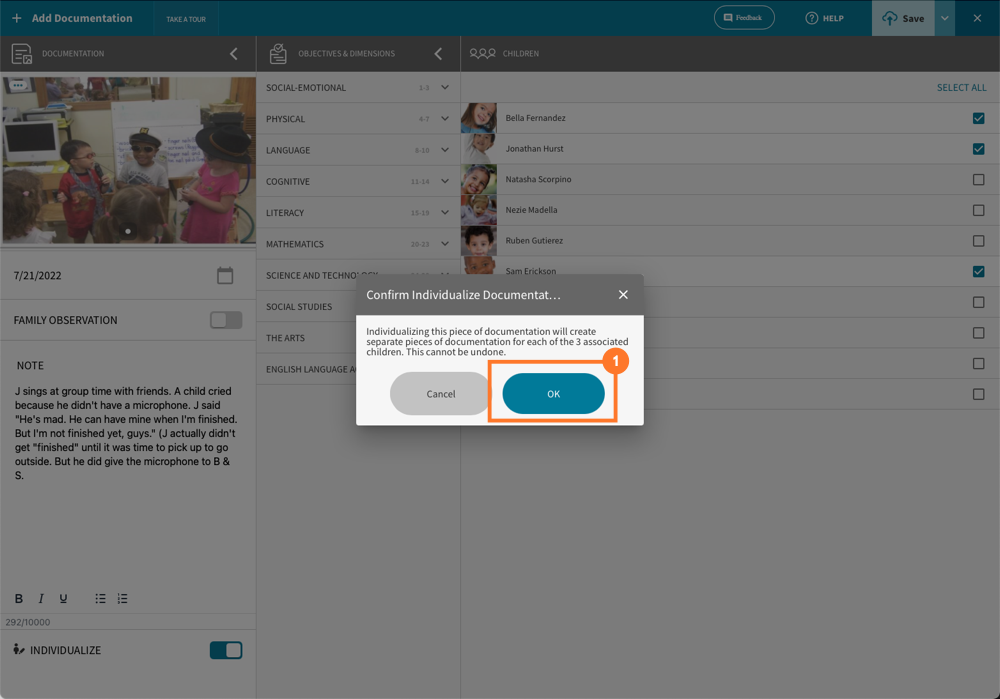Open the Help menu
The image size is (1000, 699).
(x=823, y=17)
